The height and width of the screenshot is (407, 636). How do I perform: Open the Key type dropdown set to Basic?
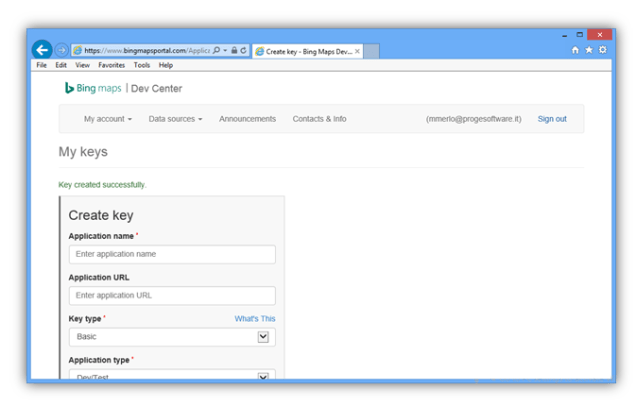coord(172,337)
